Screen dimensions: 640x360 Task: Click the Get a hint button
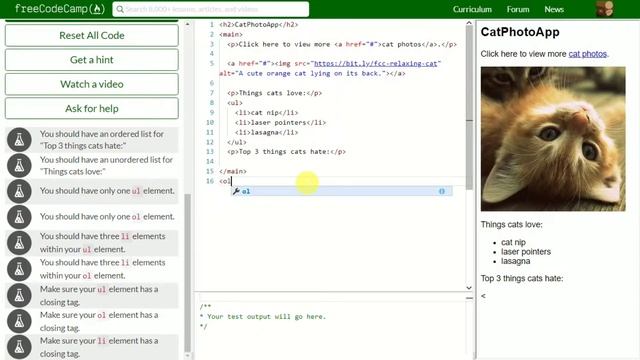(x=92, y=60)
